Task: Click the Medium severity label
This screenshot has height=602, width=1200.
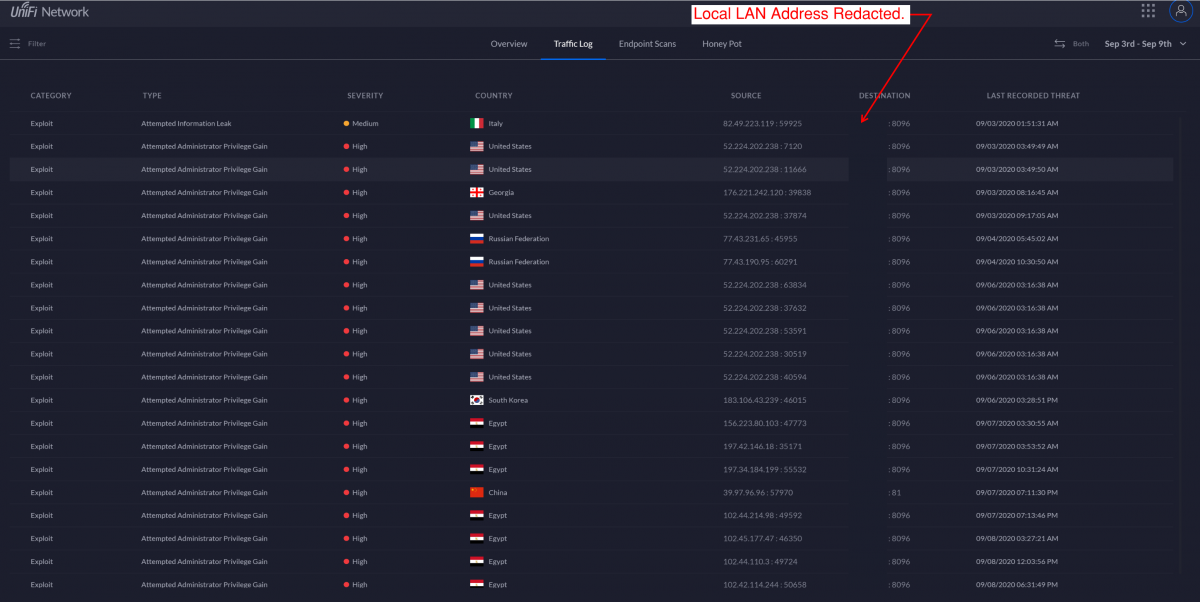Action: tap(363, 123)
